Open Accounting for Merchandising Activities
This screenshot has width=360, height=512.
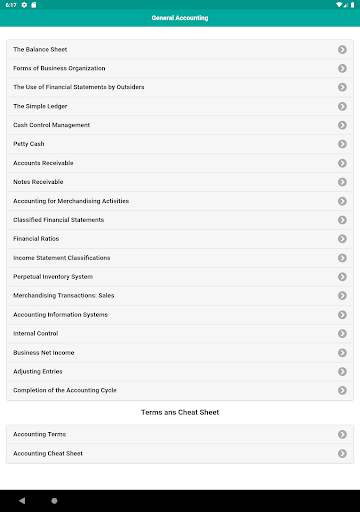180,201
